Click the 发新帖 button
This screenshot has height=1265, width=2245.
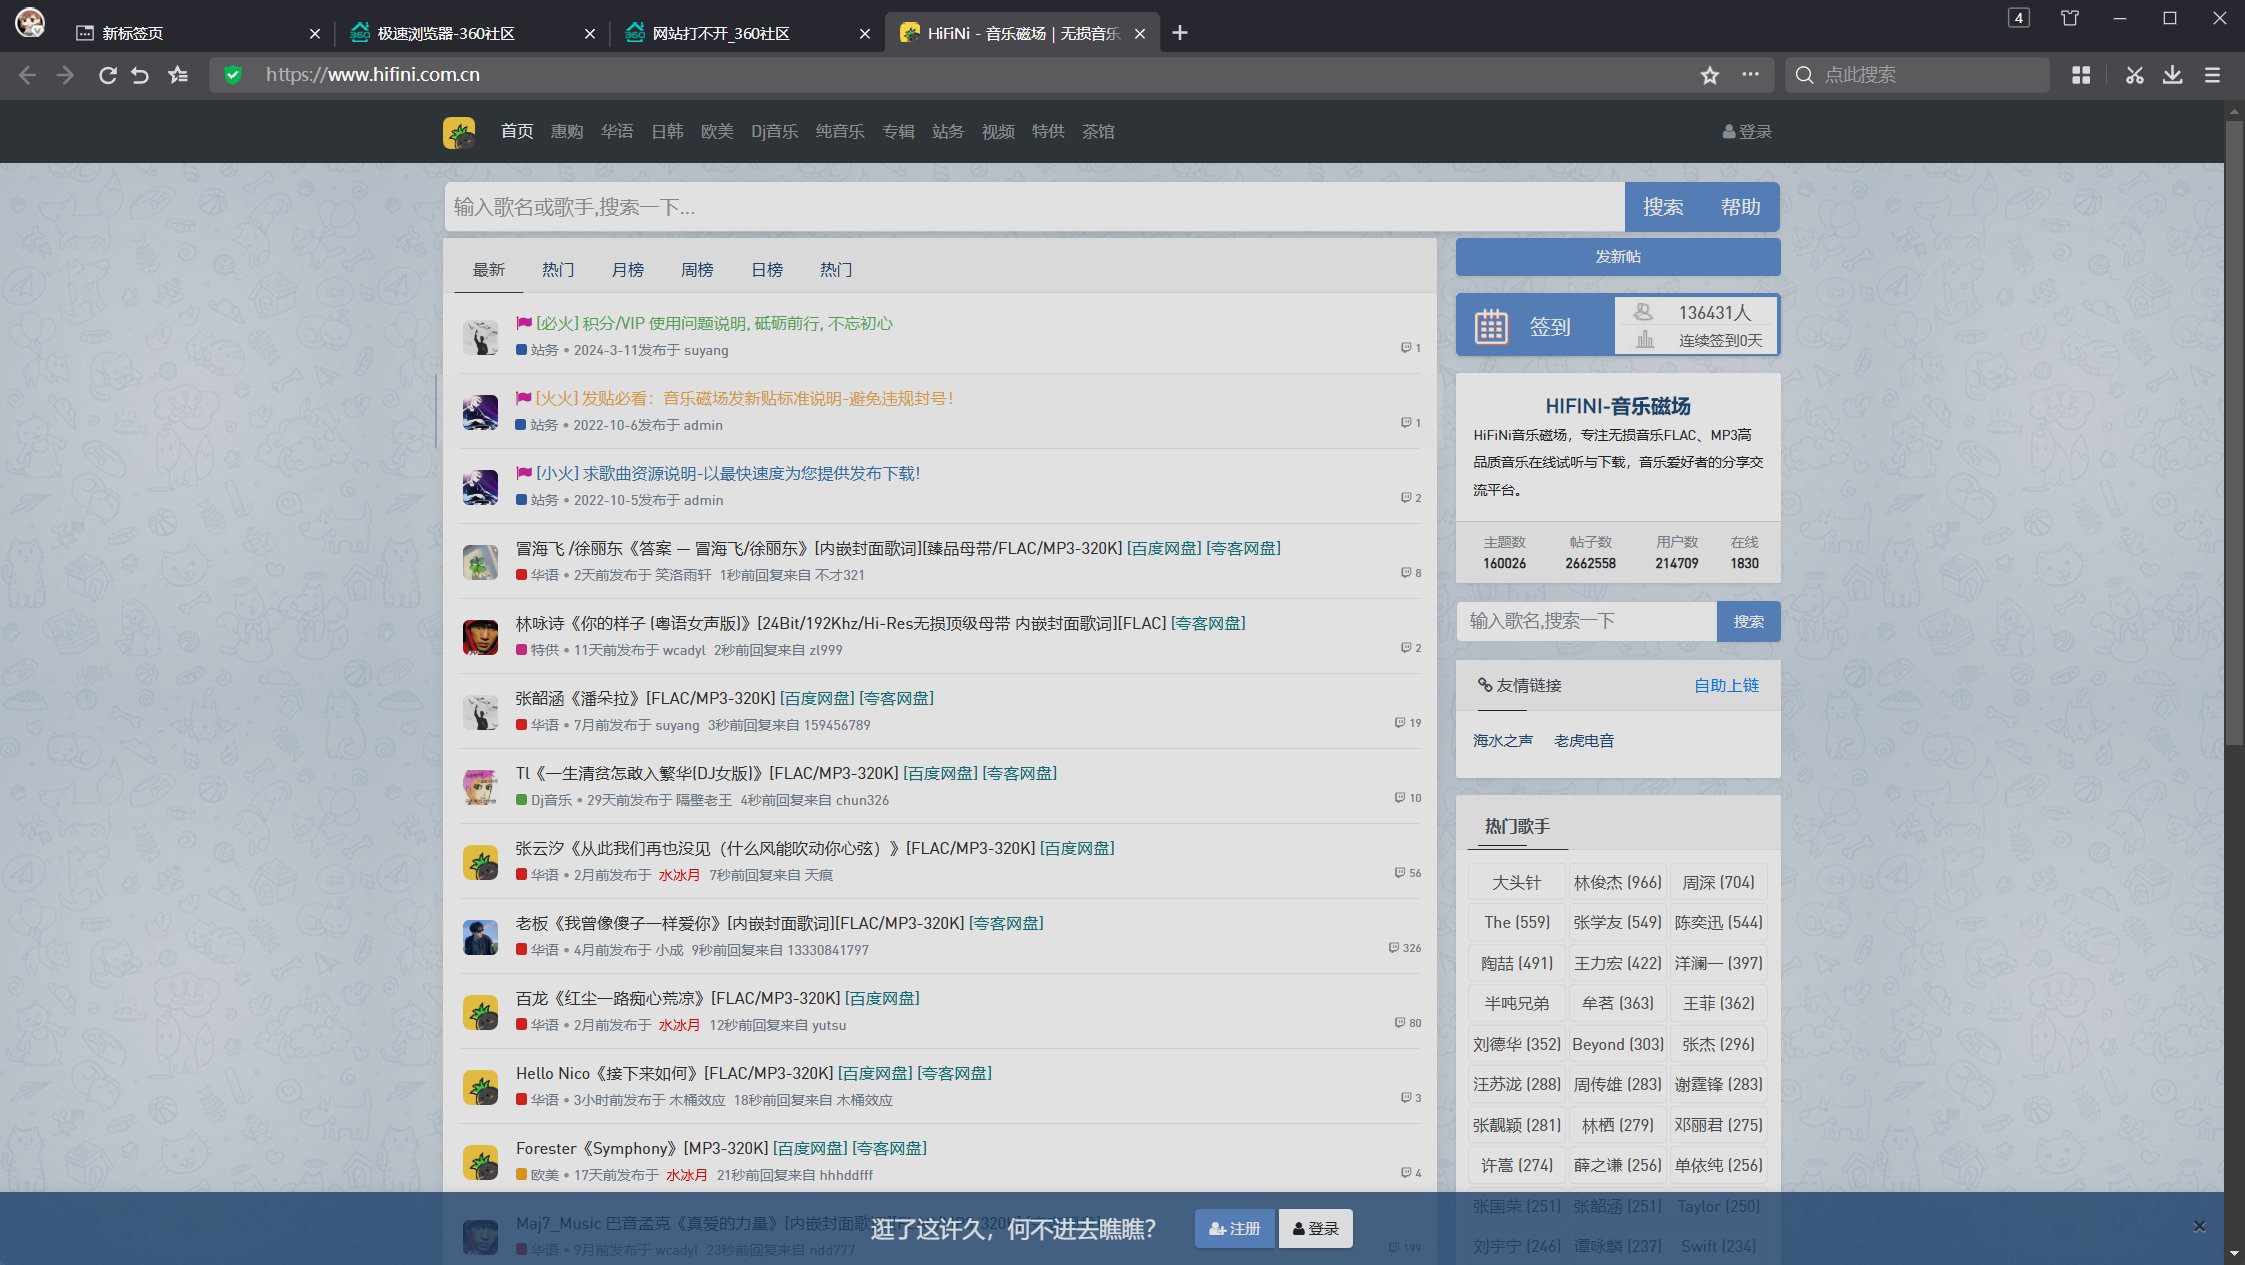pyautogui.click(x=1618, y=257)
